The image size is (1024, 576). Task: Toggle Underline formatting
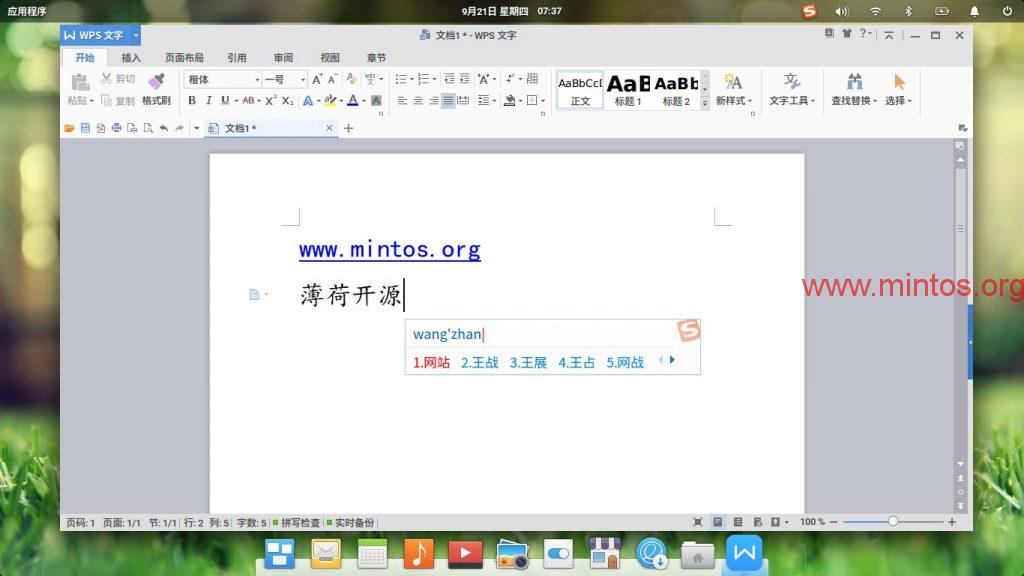[225, 100]
